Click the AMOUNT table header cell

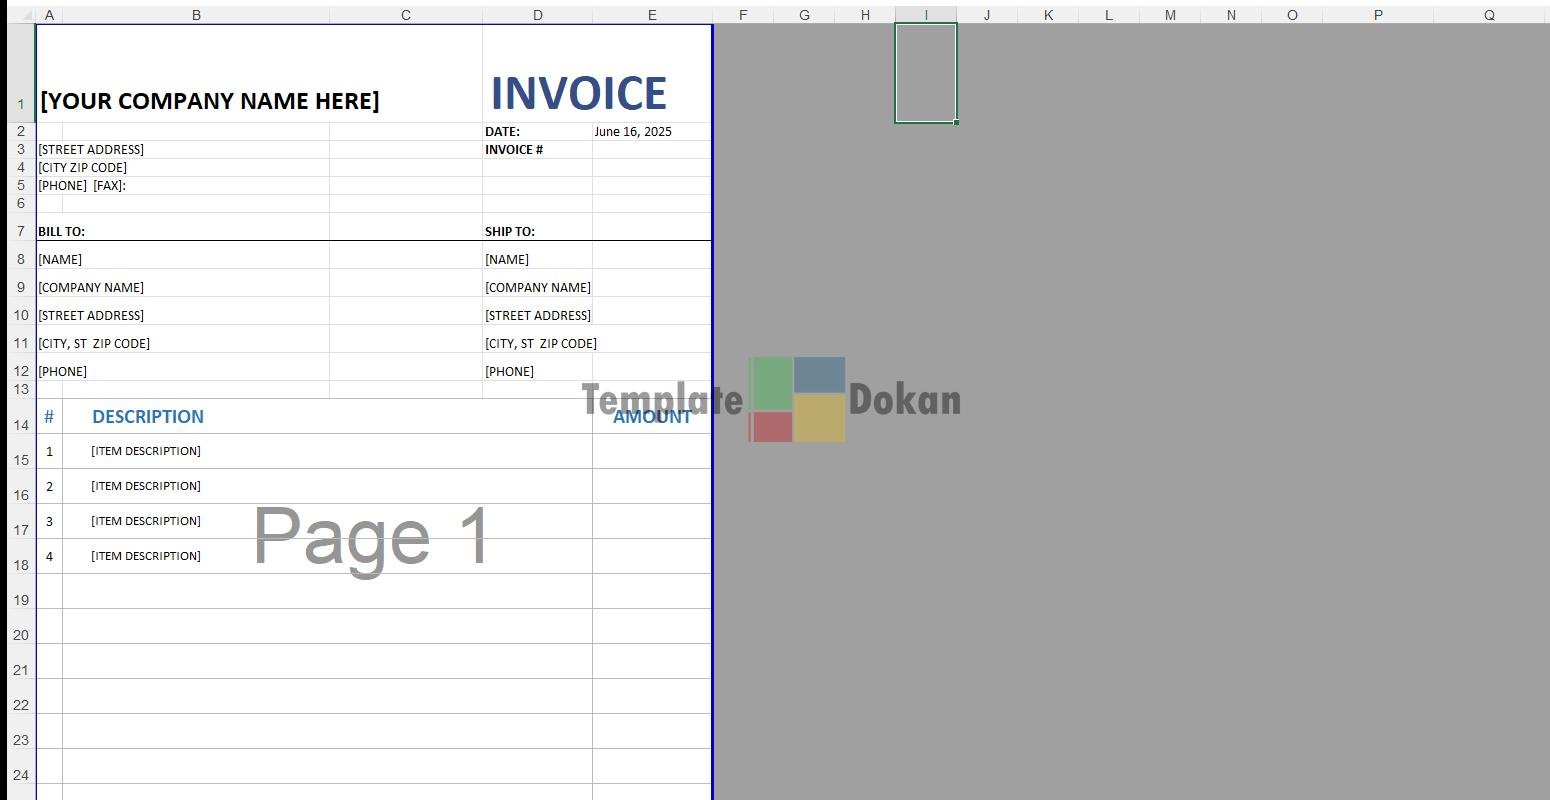tap(651, 417)
